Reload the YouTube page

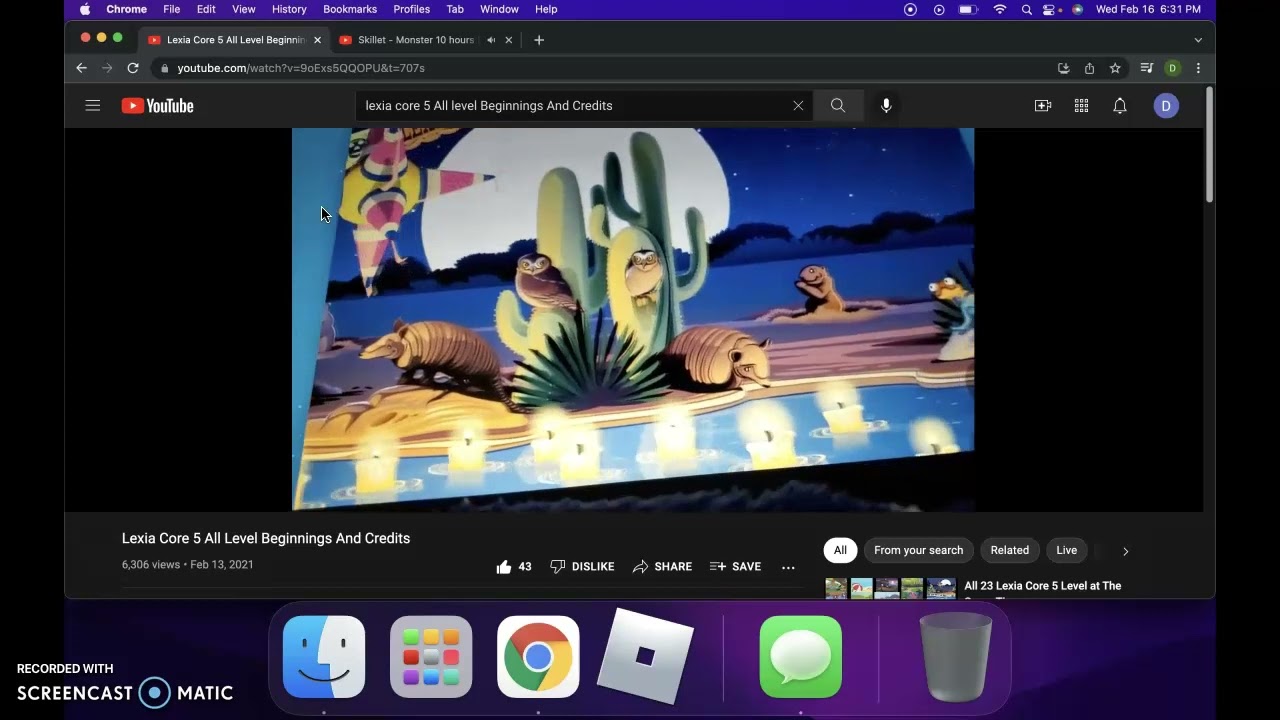point(133,68)
